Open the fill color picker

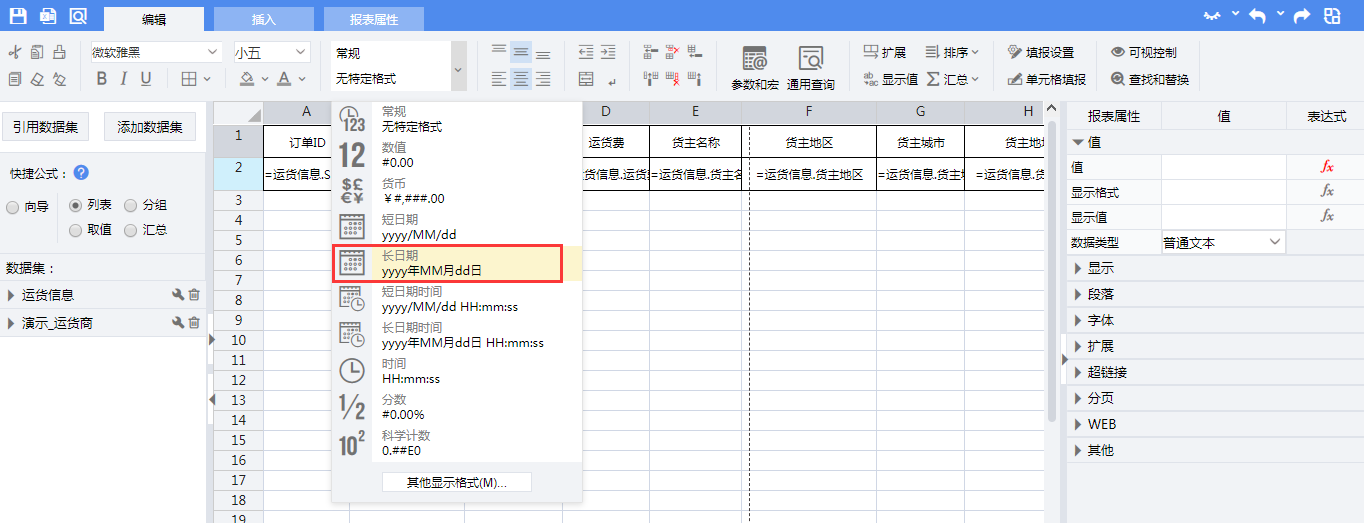[249, 79]
